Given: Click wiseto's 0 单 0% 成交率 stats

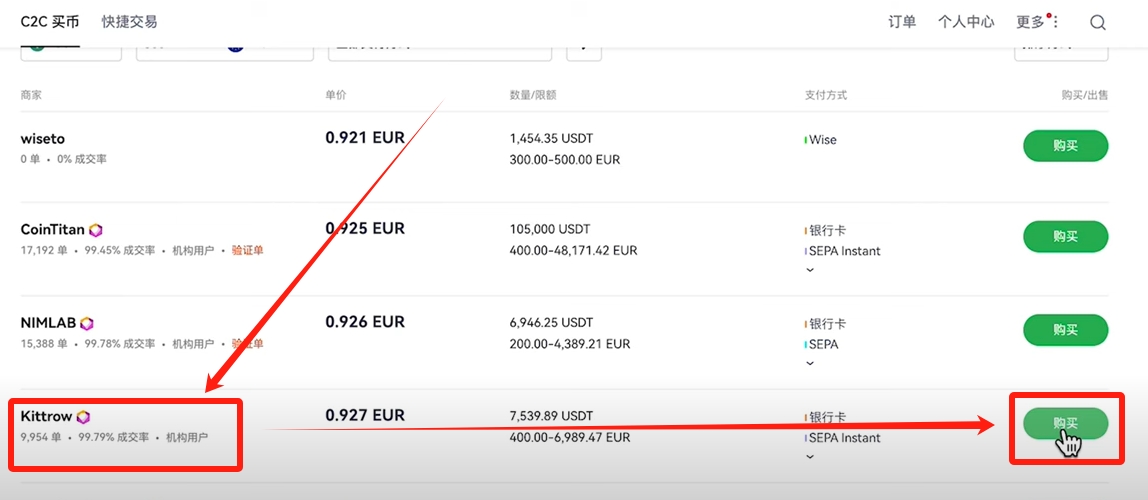Looking at the screenshot, I should 63,159.
